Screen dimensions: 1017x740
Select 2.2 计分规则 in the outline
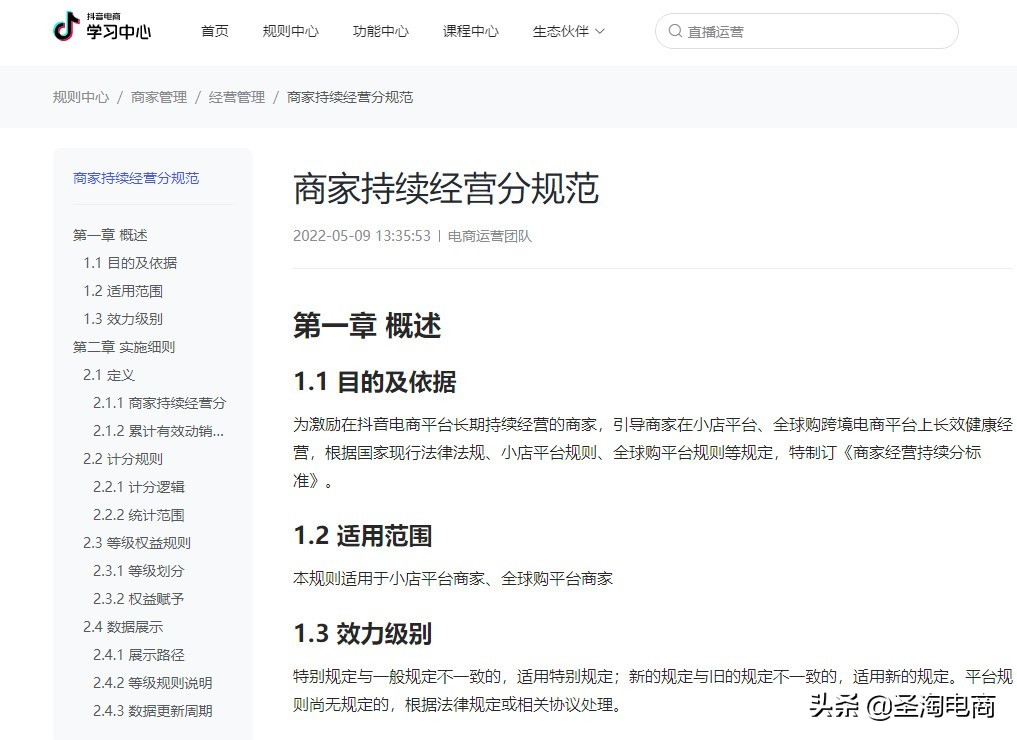pos(123,459)
